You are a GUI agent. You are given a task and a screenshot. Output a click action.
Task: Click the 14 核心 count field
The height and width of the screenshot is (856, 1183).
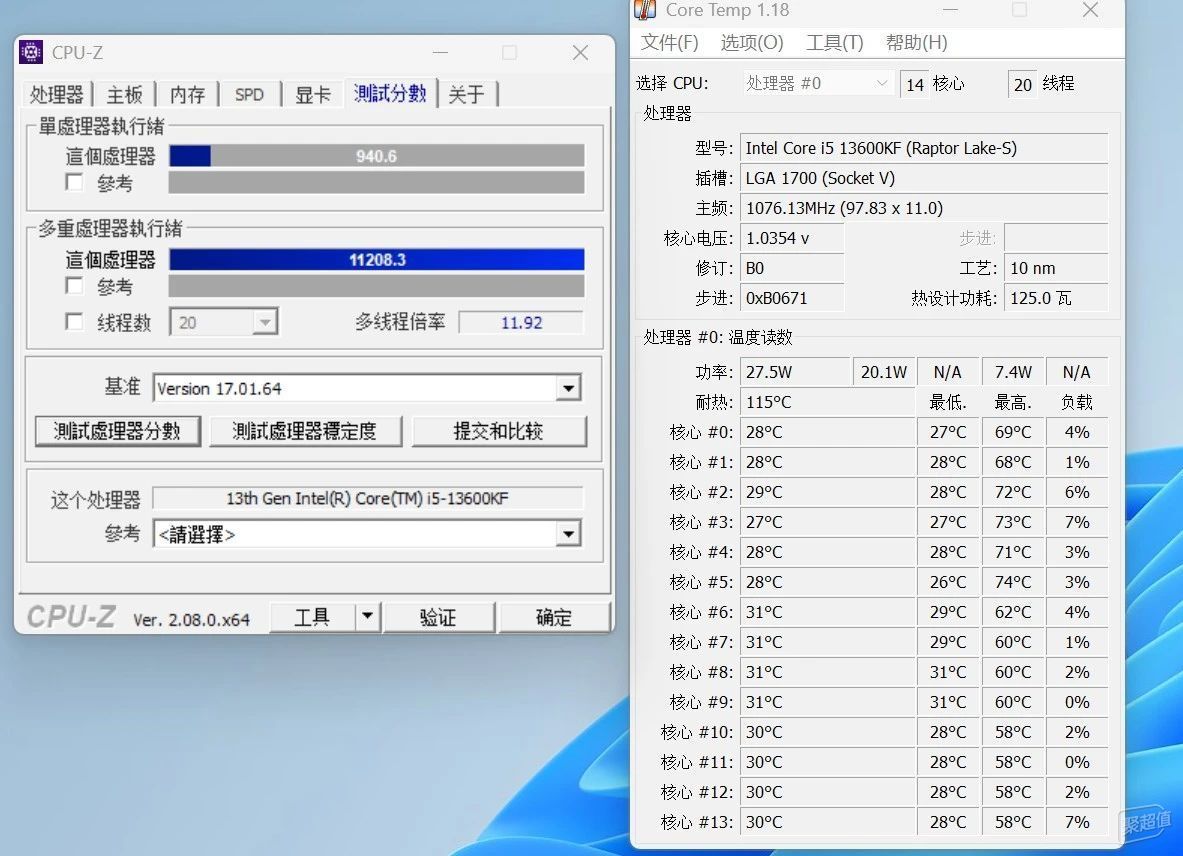(914, 84)
